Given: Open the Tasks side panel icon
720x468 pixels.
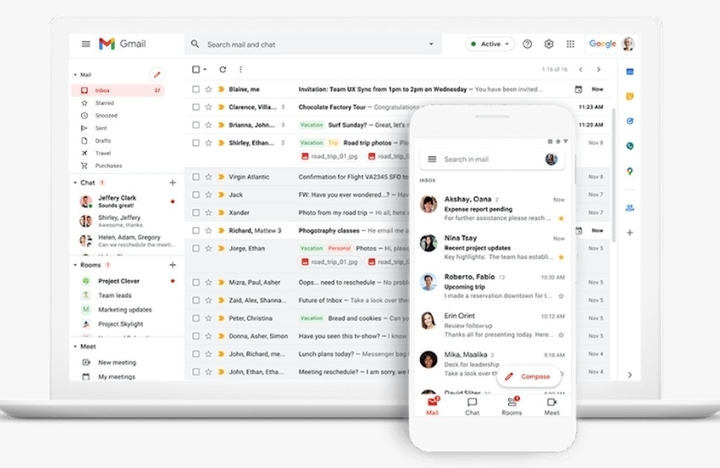Looking at the screenshot, I should pos(630,121).
